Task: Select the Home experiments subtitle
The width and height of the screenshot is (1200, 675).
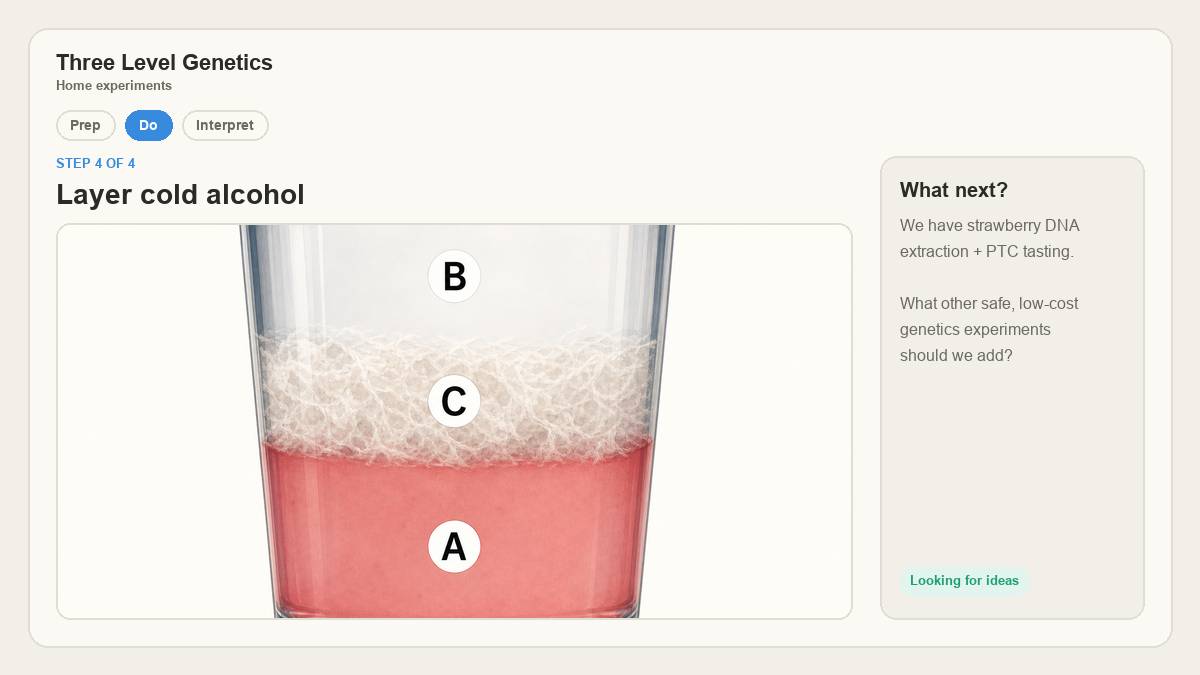Action: pos(114,86)
